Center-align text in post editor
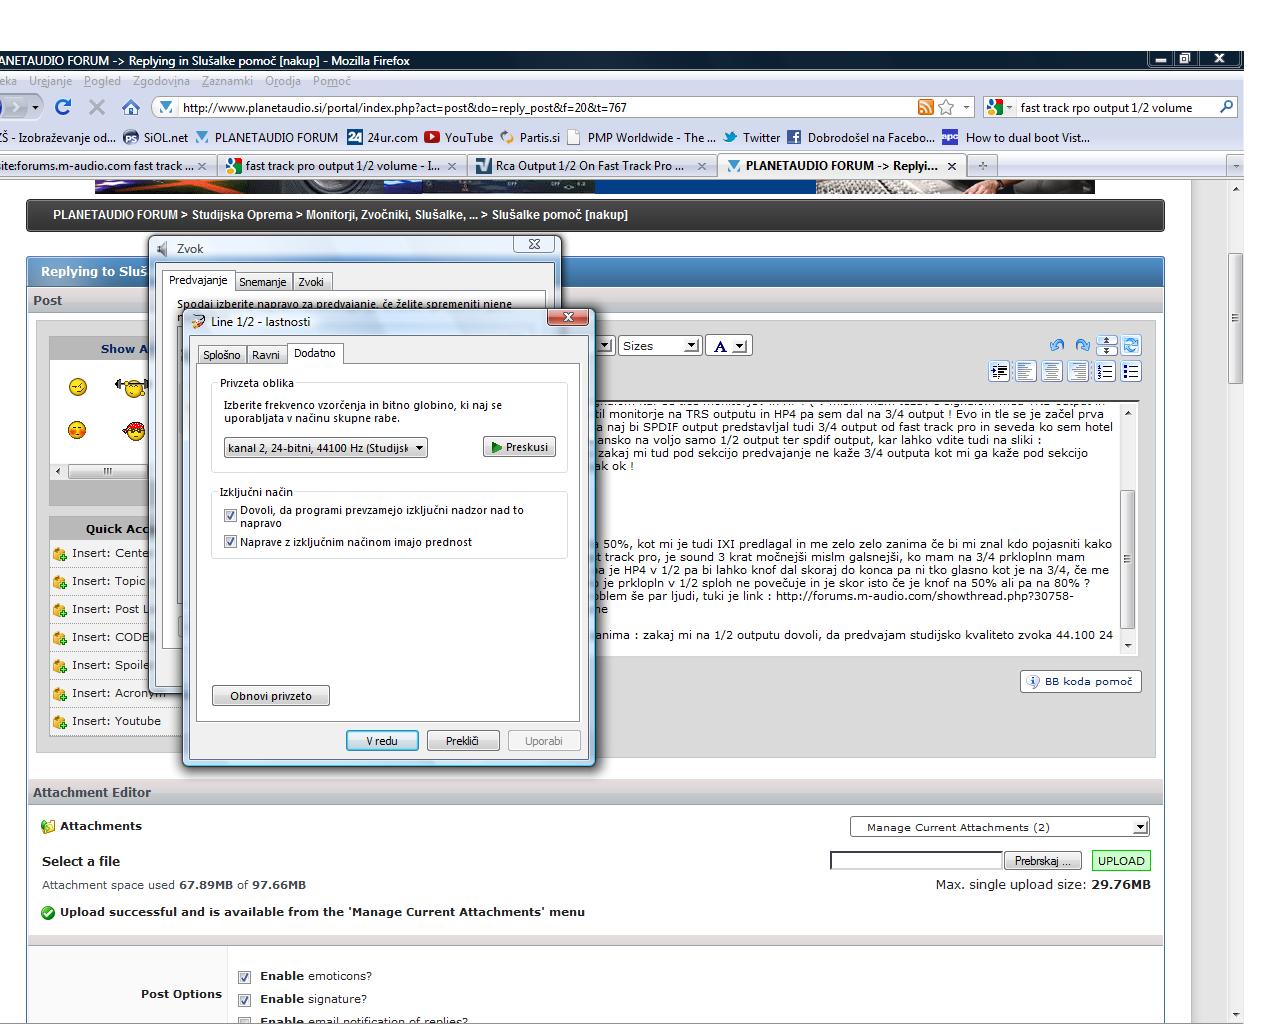Screen dimensions: 1280x1024 [x=1052, y=372]
